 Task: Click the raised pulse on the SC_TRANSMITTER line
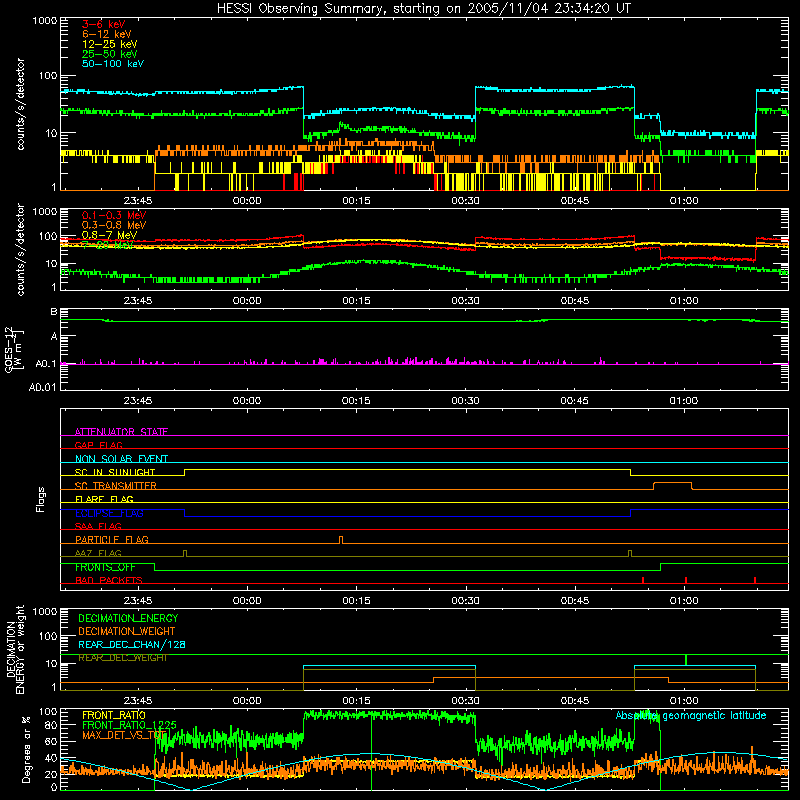[672, 486]
